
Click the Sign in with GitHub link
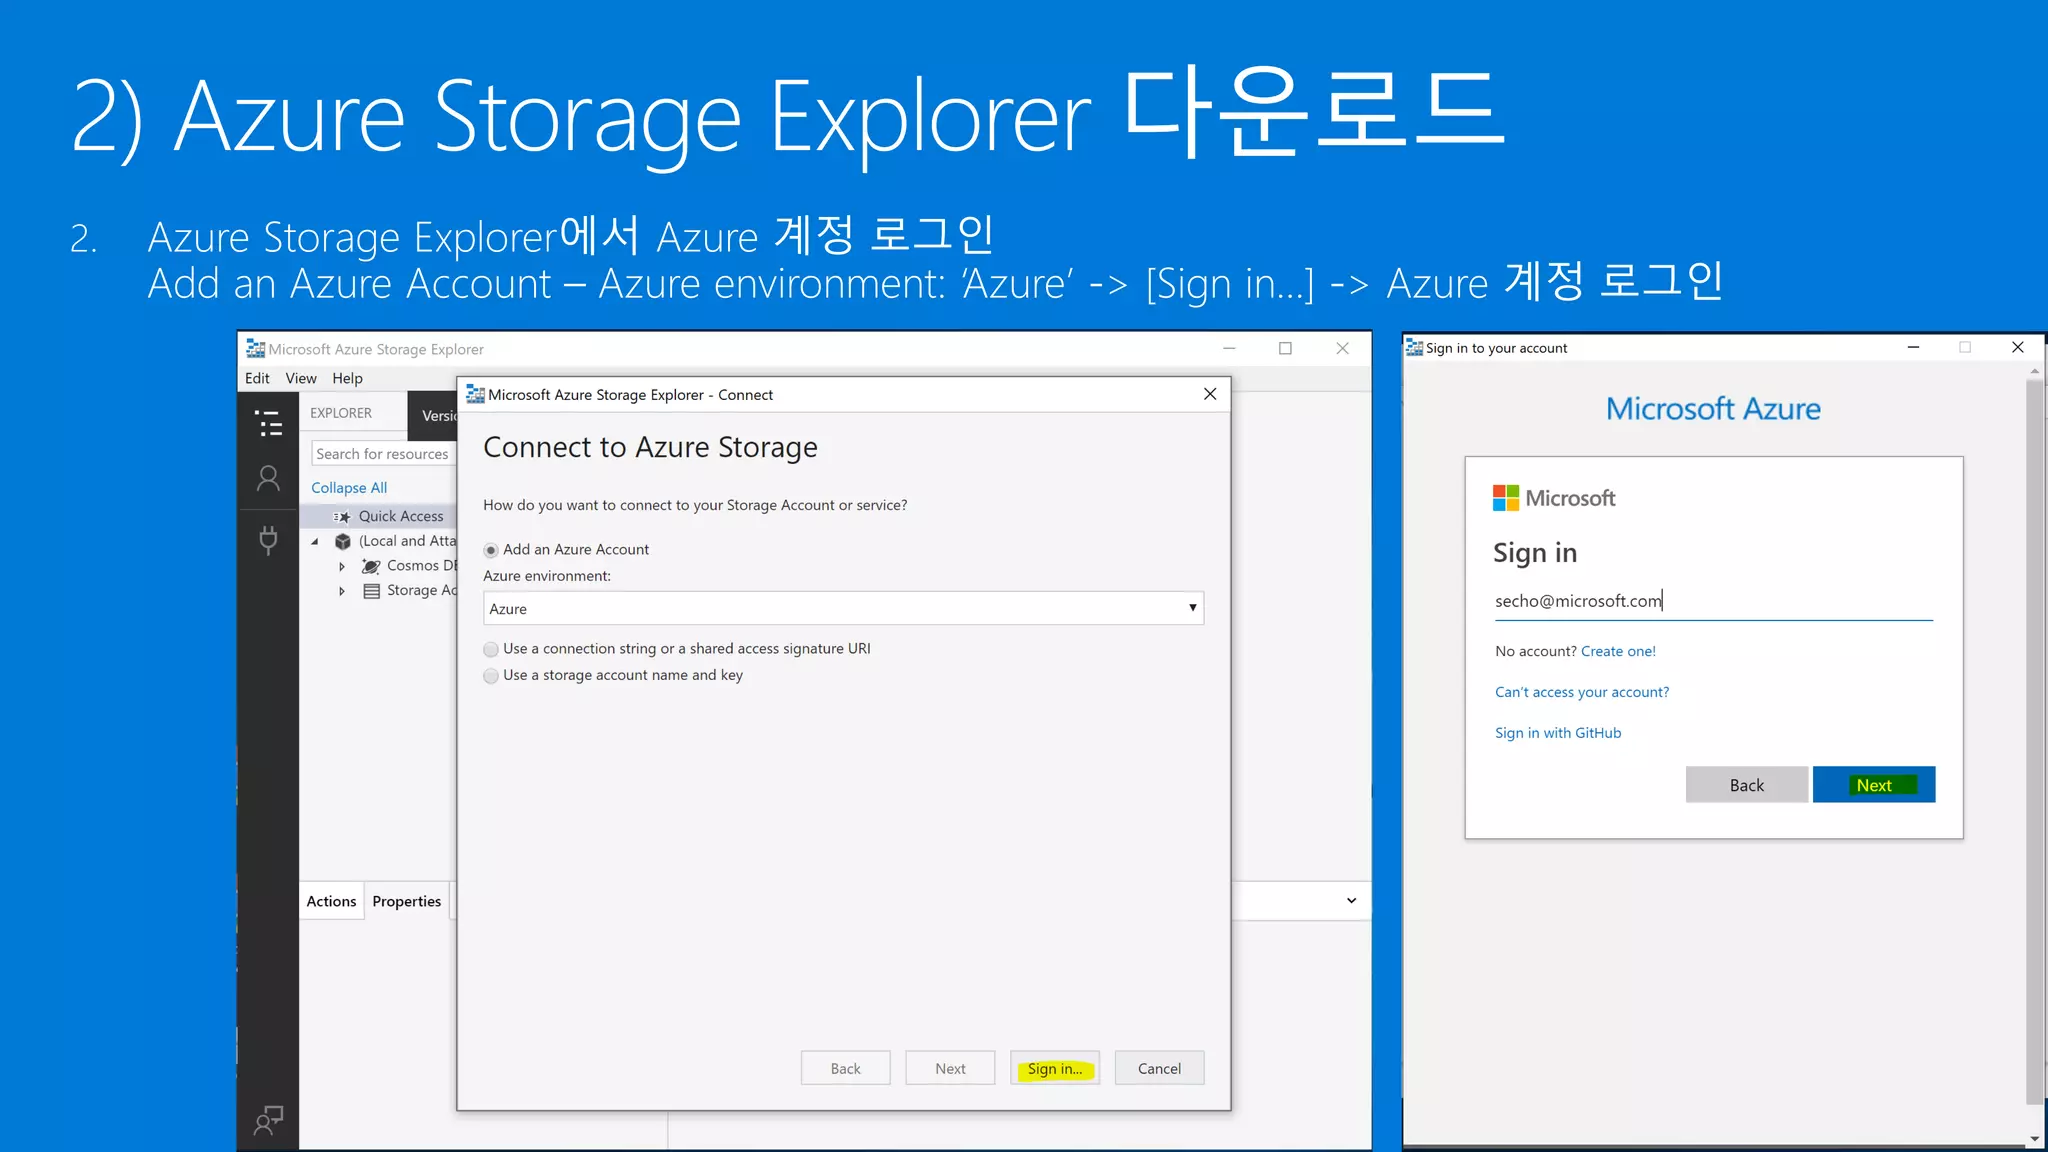(1557, 733)
